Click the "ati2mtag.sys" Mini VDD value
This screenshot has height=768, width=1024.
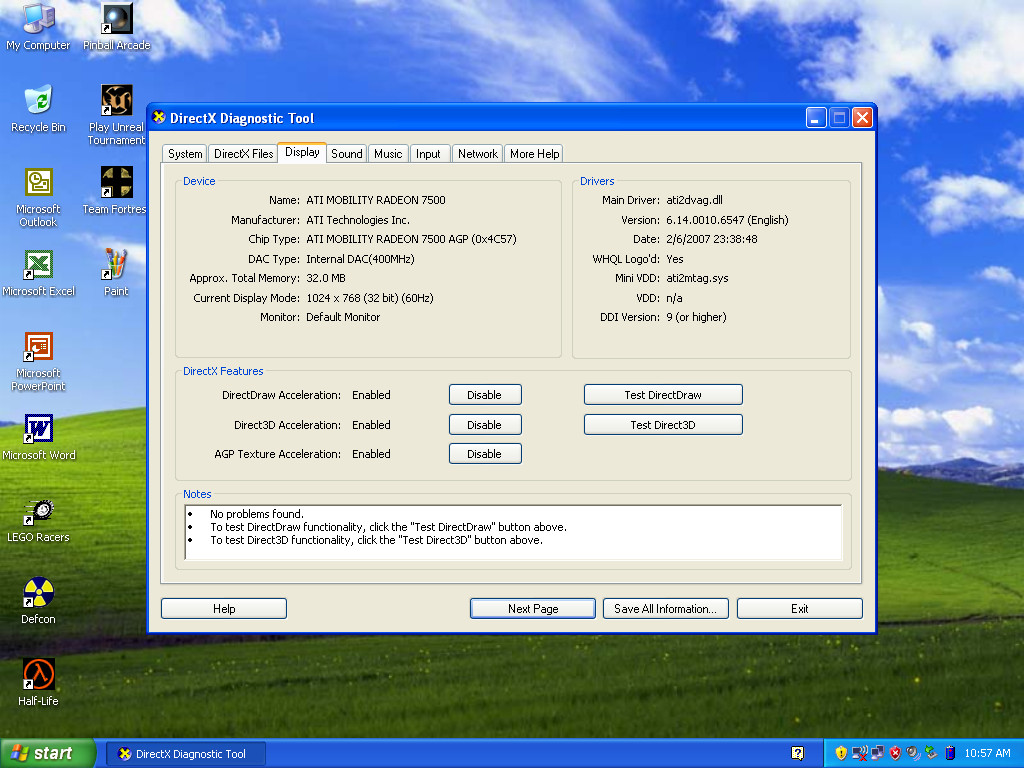[697, 278]
